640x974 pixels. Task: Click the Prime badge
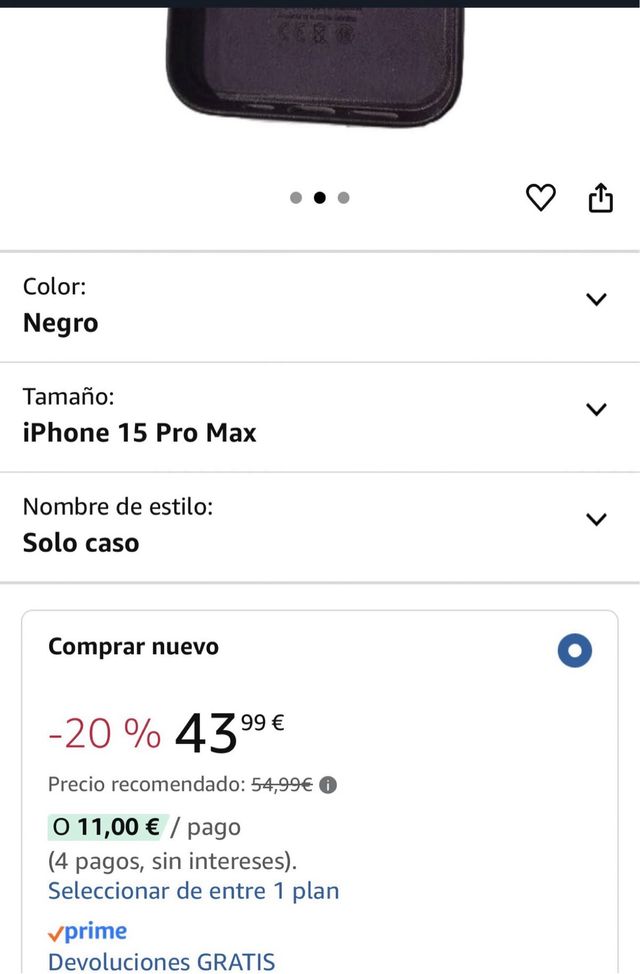88,931
